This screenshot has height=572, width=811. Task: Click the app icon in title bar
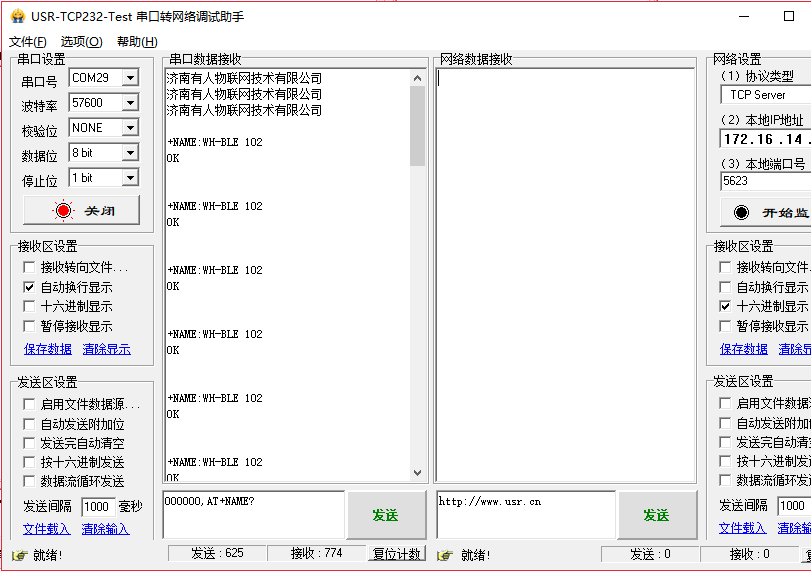pyautogui.click(x=17, y=16)
